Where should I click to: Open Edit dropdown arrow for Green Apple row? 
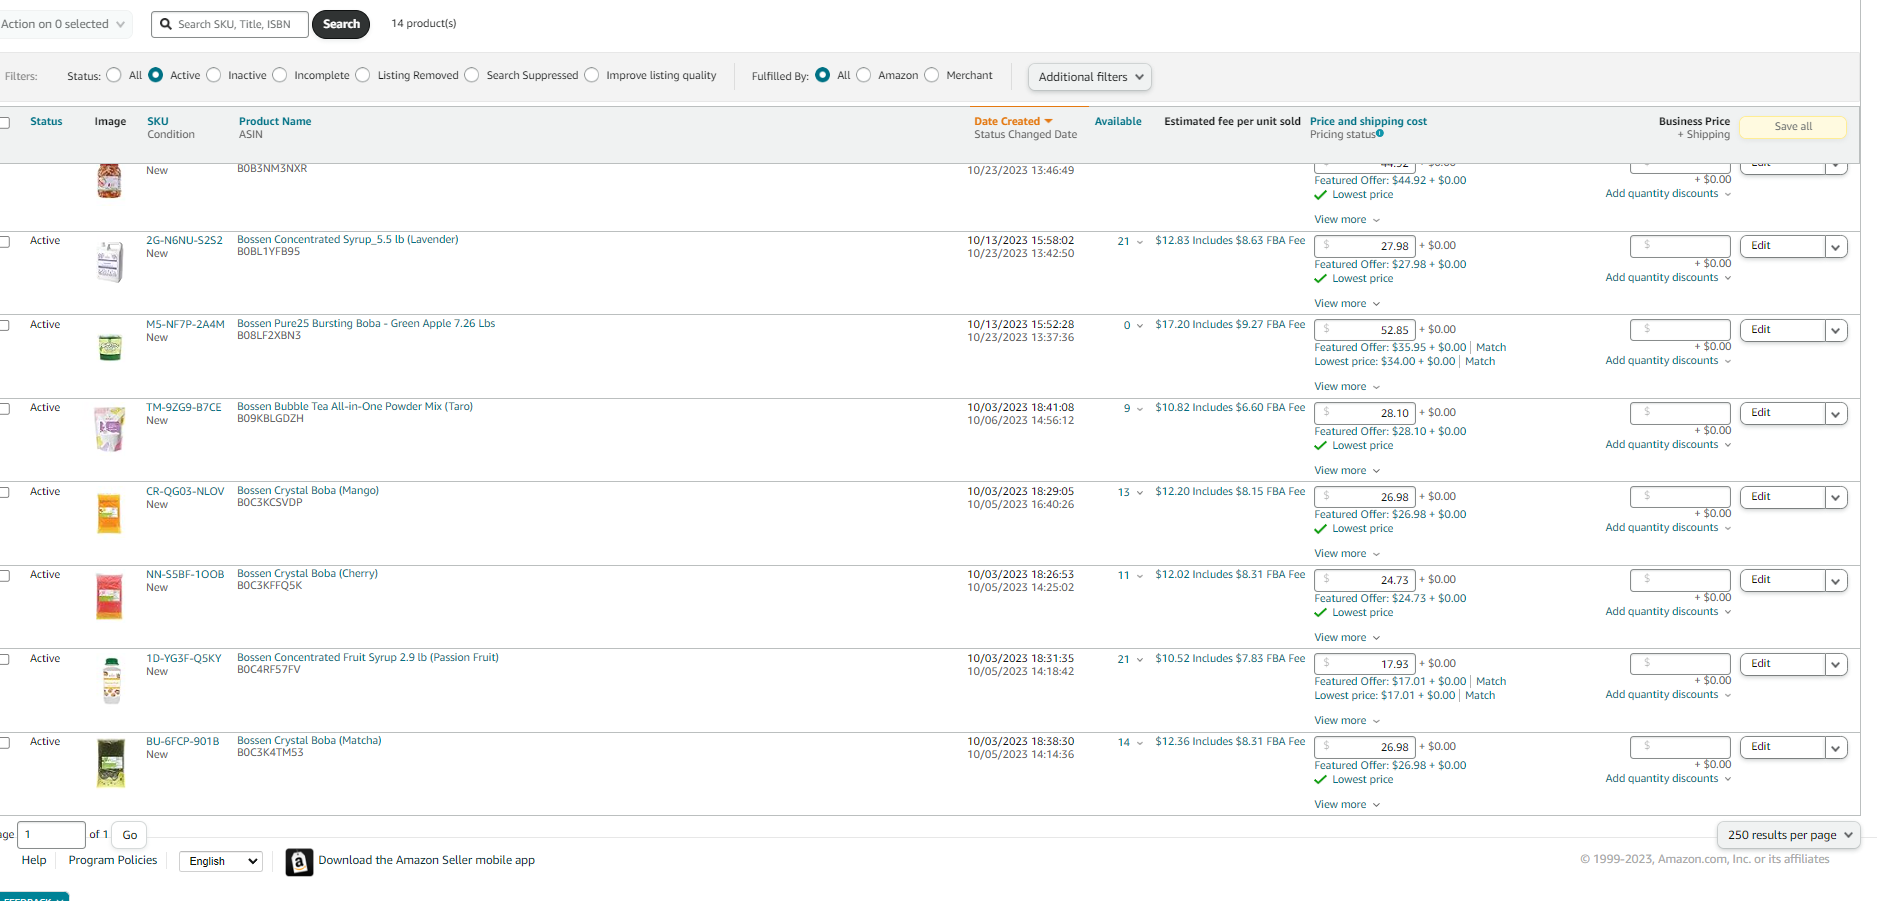[1836, 331]
